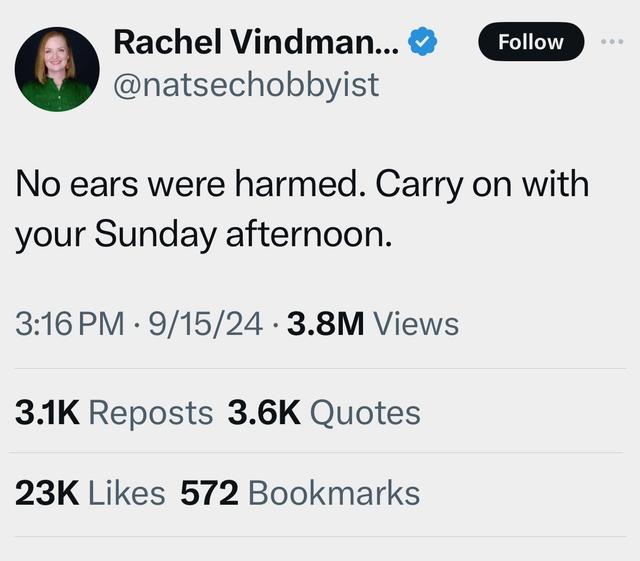Select the "No ears were harmed" tweet line
640x561 pixels.
click(302, 185)
